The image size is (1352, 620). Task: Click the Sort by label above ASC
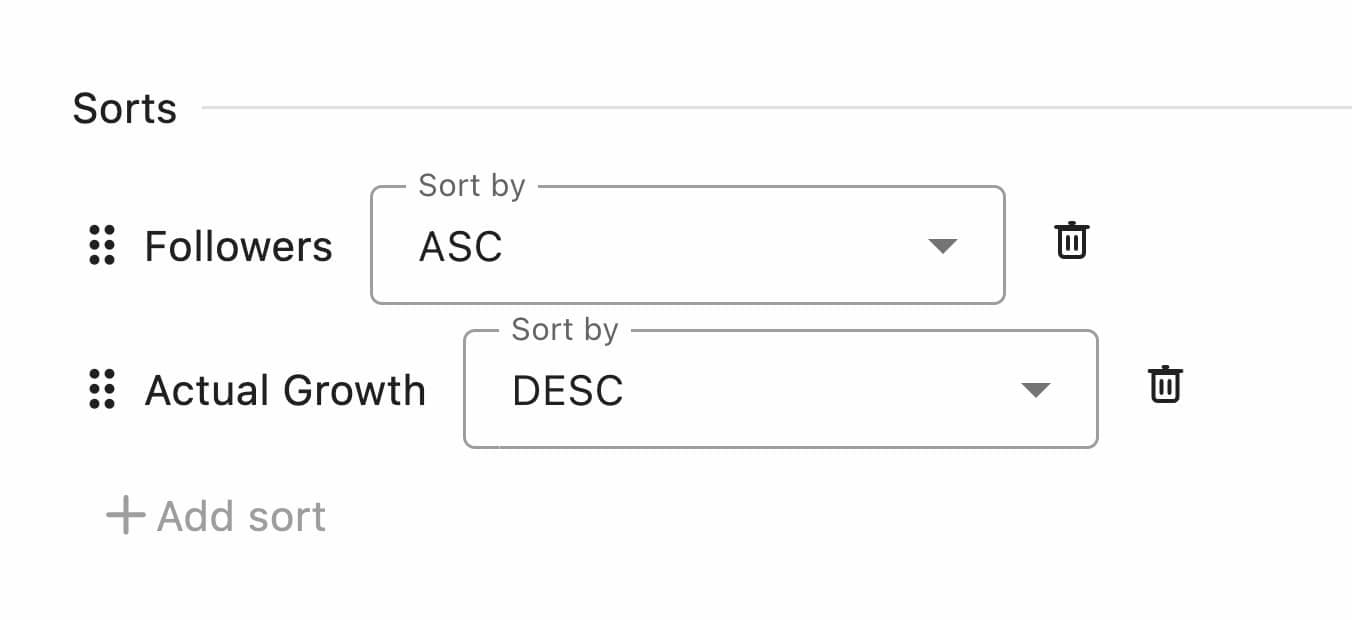pos(472,185)
